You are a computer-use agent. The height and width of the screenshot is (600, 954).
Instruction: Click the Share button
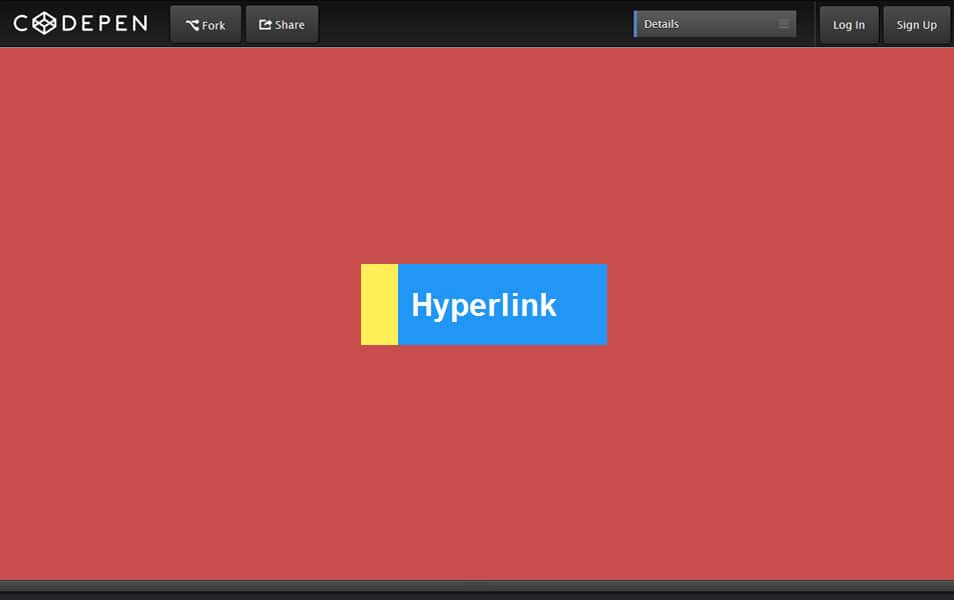(x=281, y=24)
